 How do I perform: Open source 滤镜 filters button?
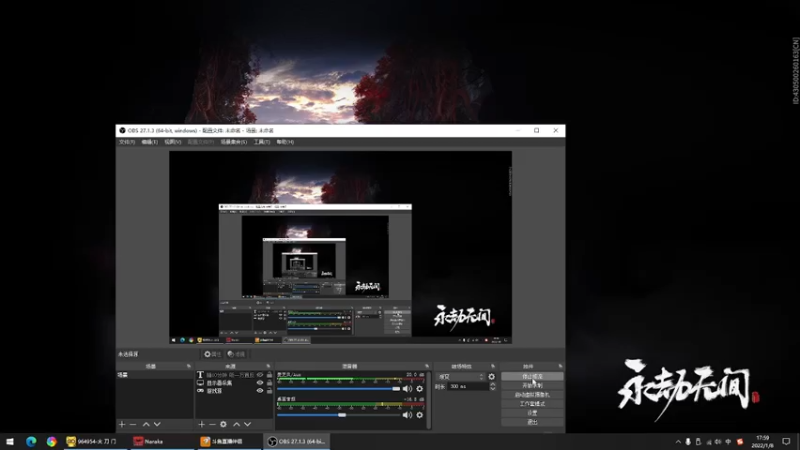(236, 354)
